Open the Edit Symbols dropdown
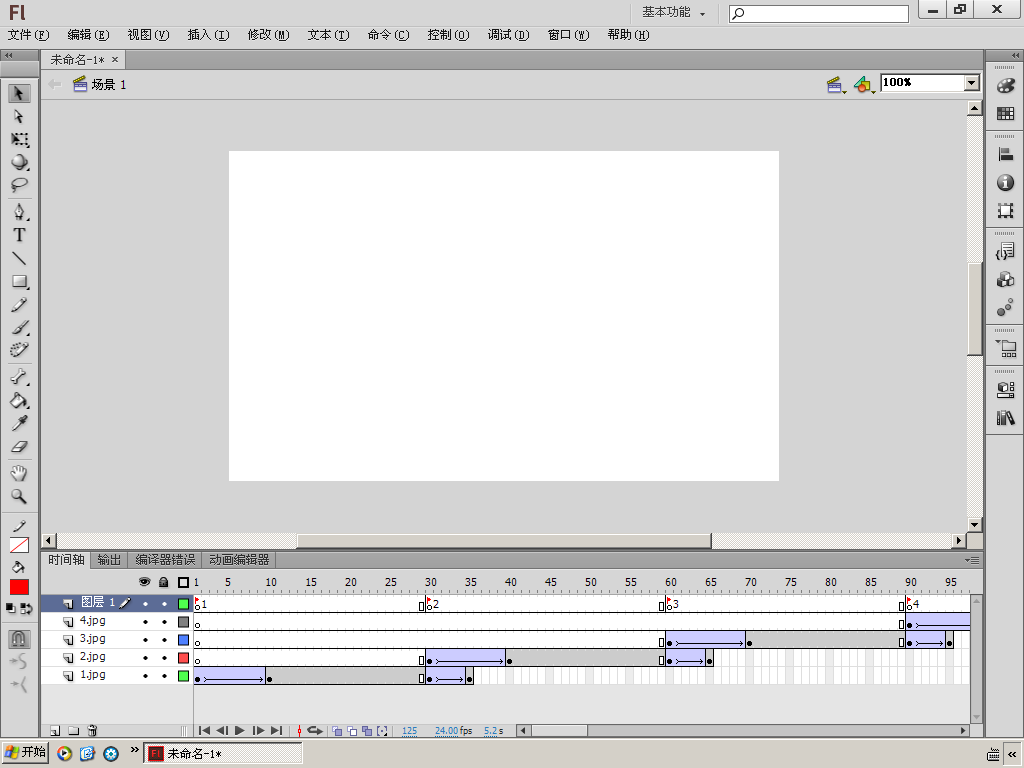This screenshot has height=768, width=1024. tap(864, 85)
